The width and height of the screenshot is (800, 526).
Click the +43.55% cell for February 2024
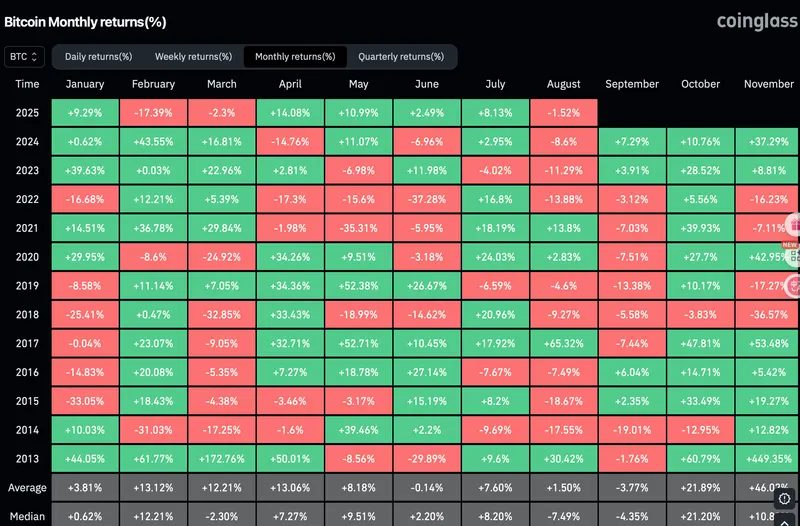153,141
